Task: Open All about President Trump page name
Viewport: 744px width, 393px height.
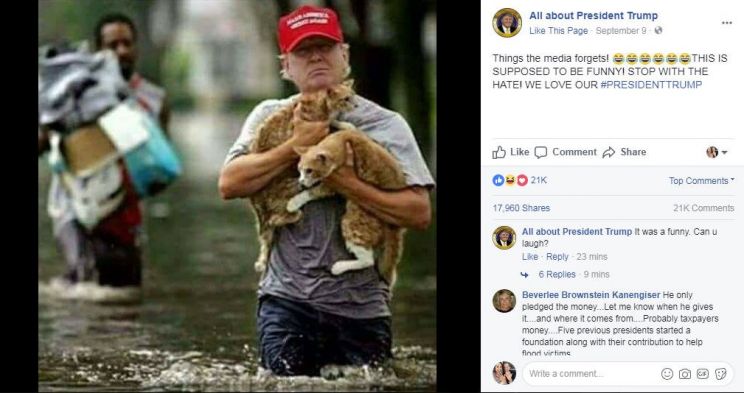Action: [593, 16]
